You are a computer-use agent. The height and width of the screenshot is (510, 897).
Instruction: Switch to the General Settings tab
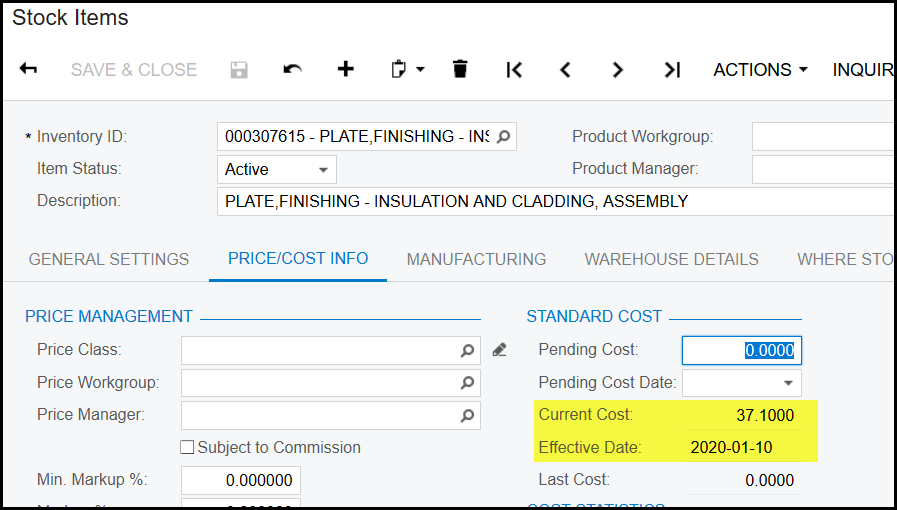[109, 259]
